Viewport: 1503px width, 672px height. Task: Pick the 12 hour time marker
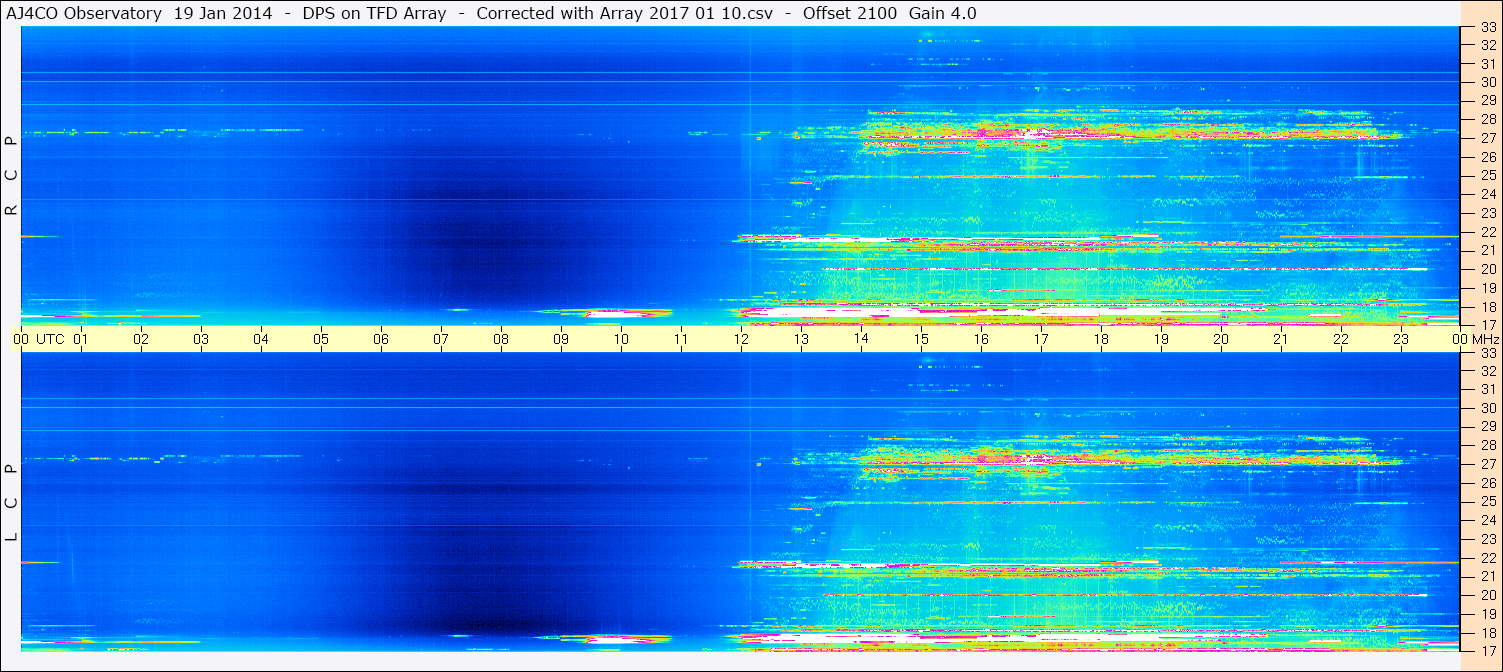(741, 339)
